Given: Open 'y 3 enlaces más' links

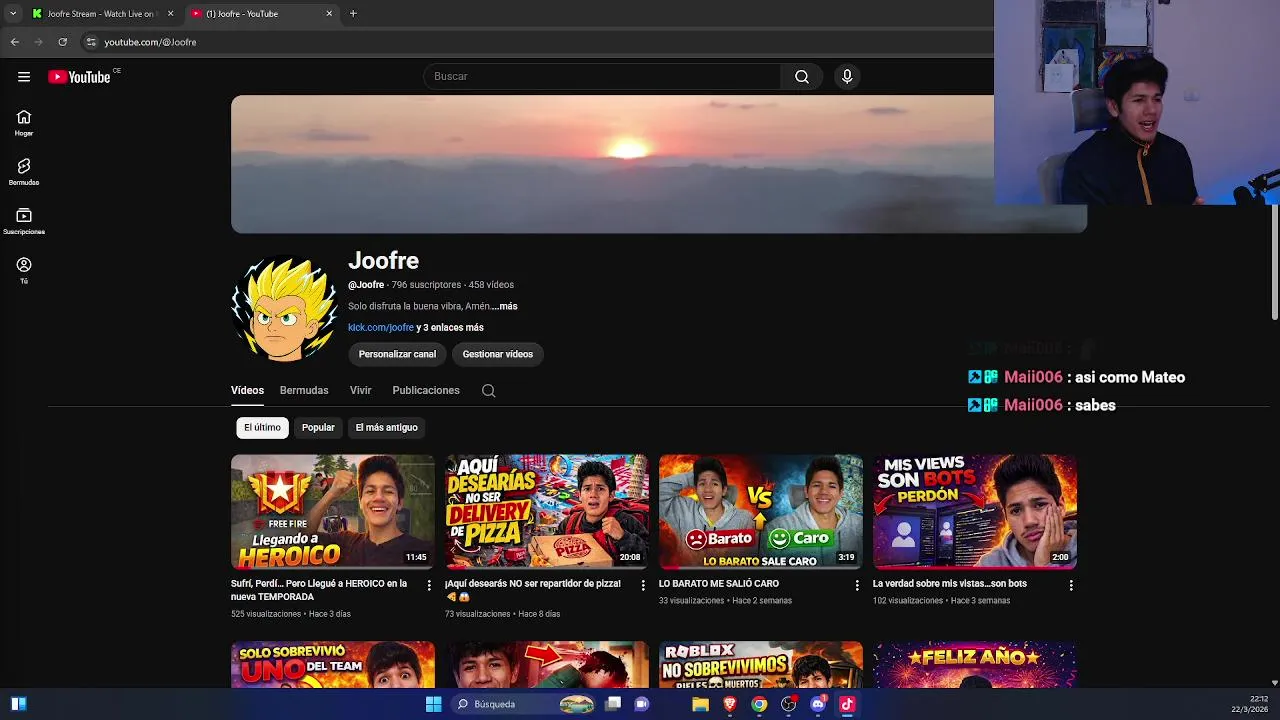Looking at the screenshot, I should (450, 328).
